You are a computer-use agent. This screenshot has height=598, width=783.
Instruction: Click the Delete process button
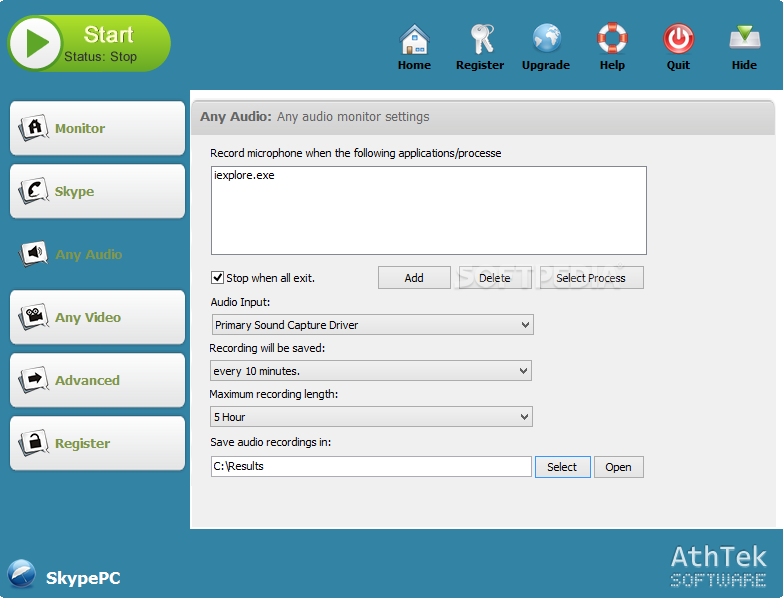coord(495,278)
